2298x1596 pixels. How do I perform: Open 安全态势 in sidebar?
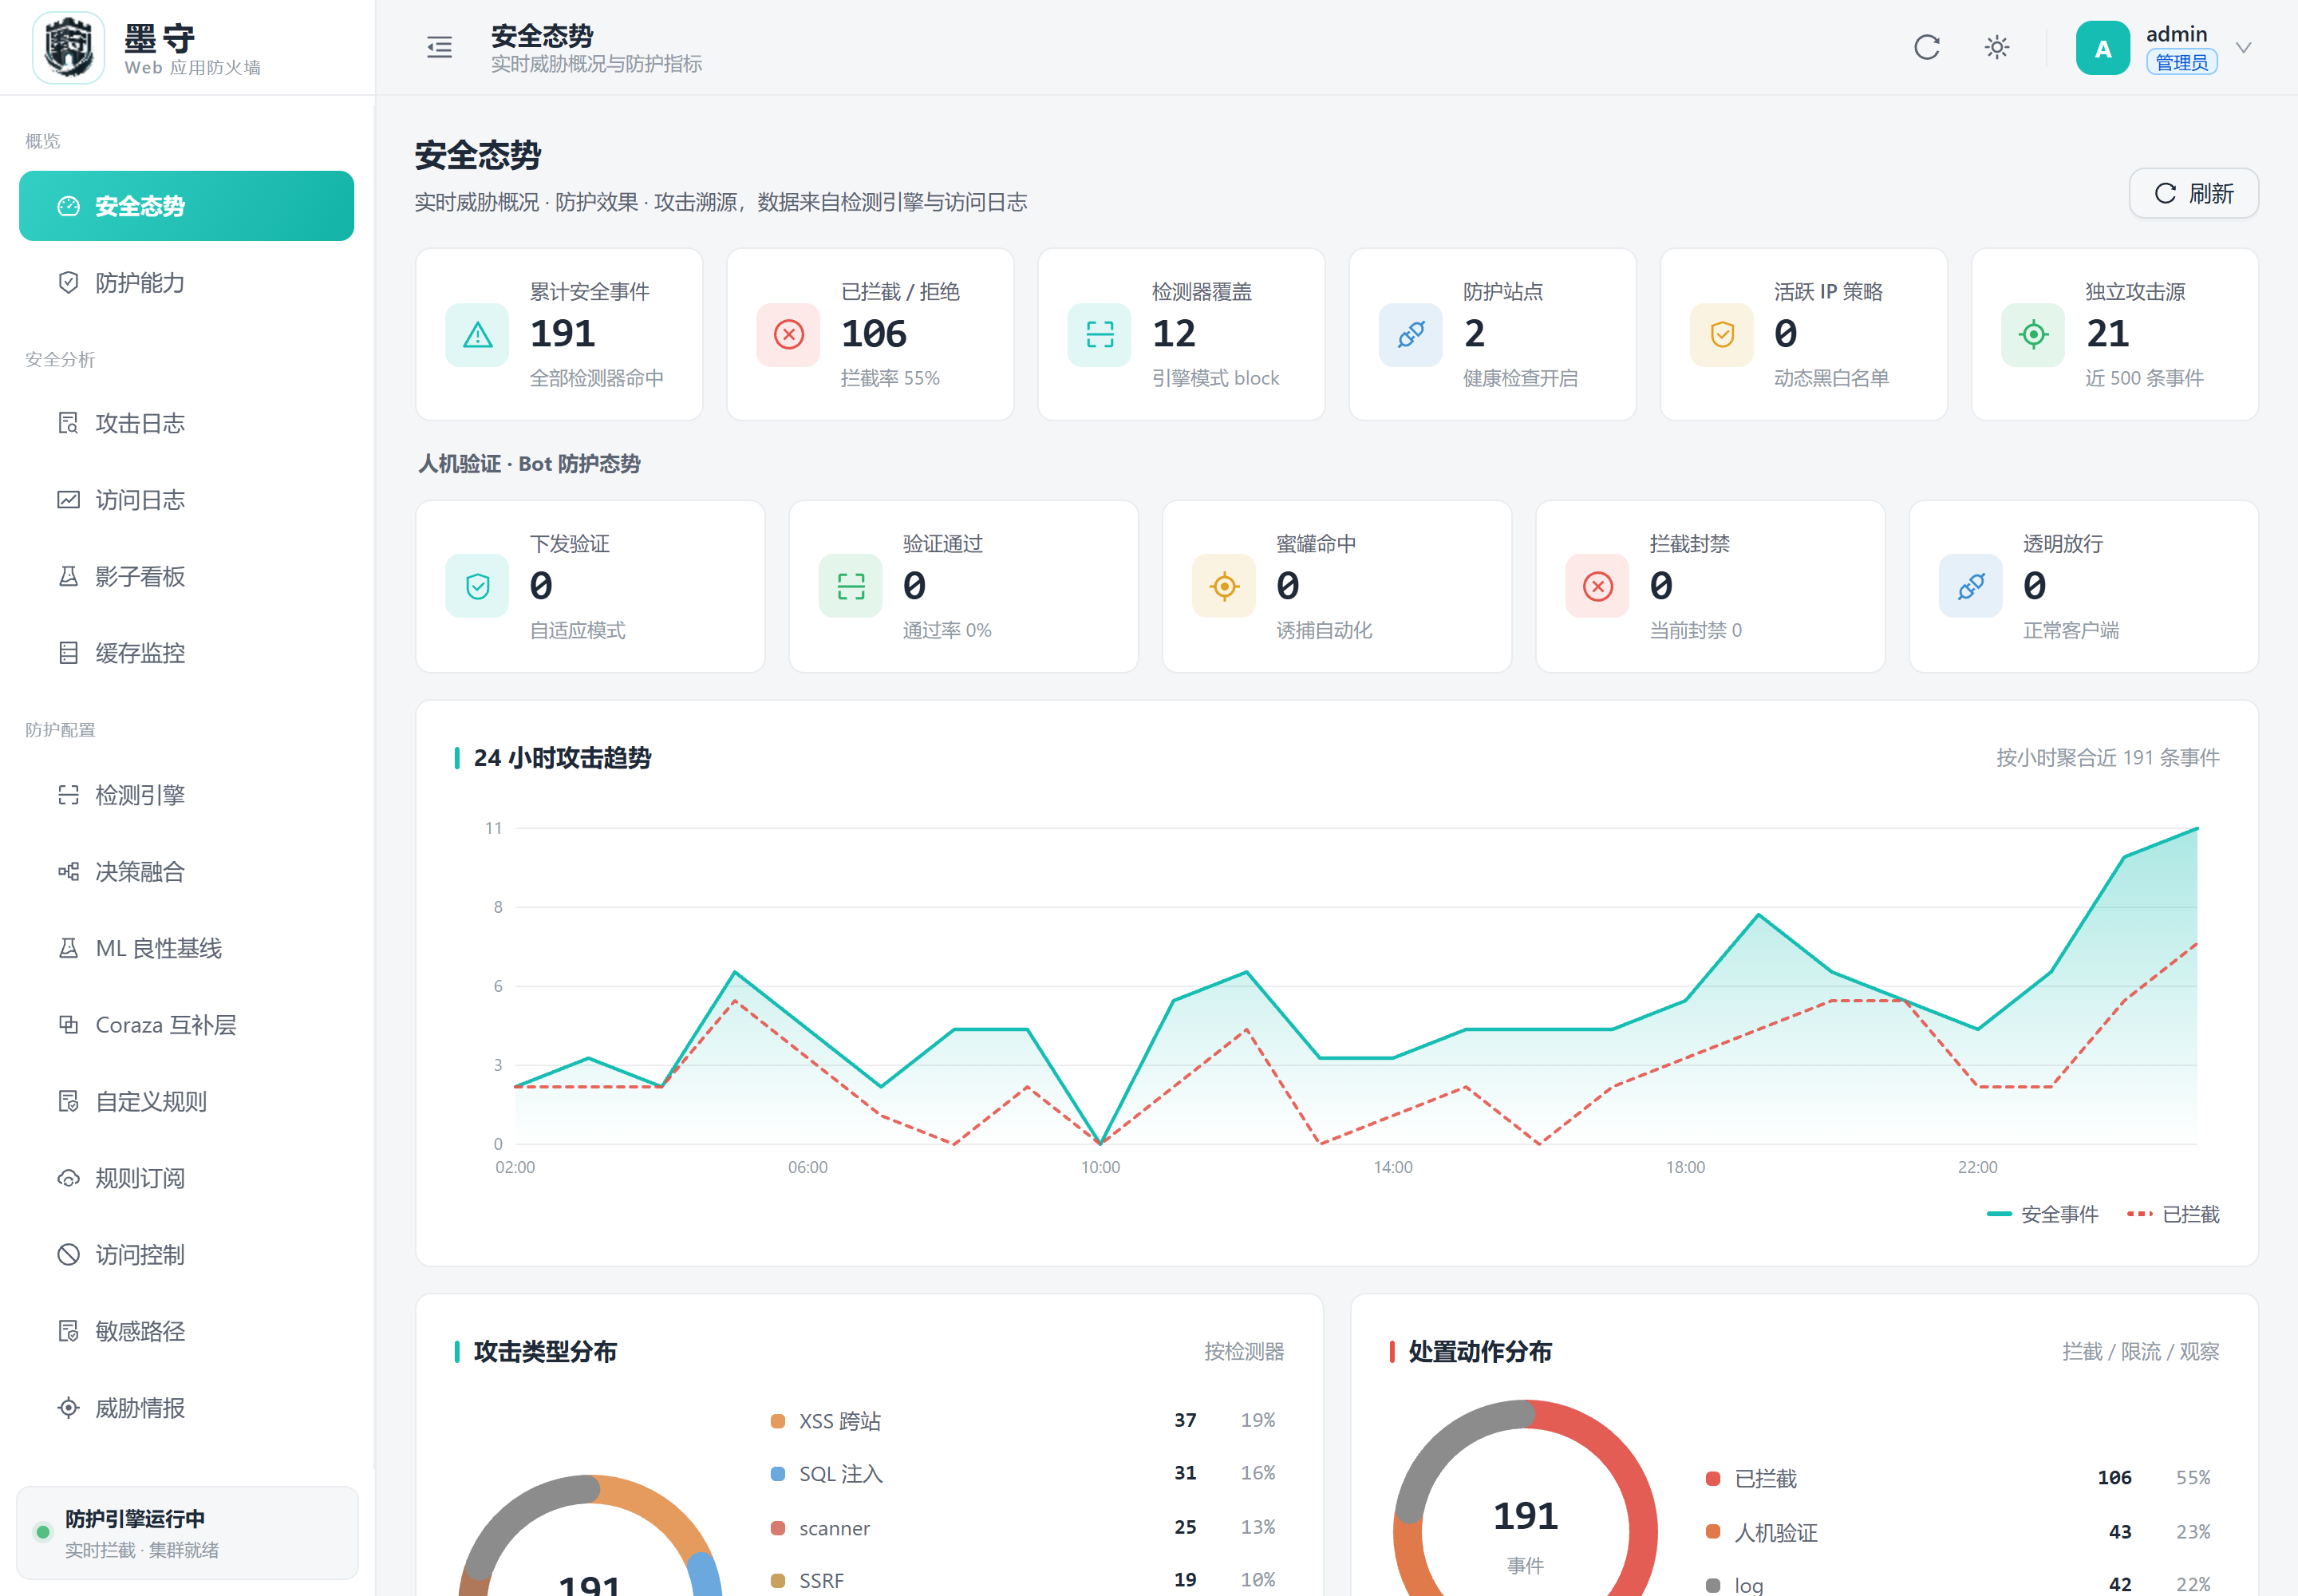tap(186, 206)
